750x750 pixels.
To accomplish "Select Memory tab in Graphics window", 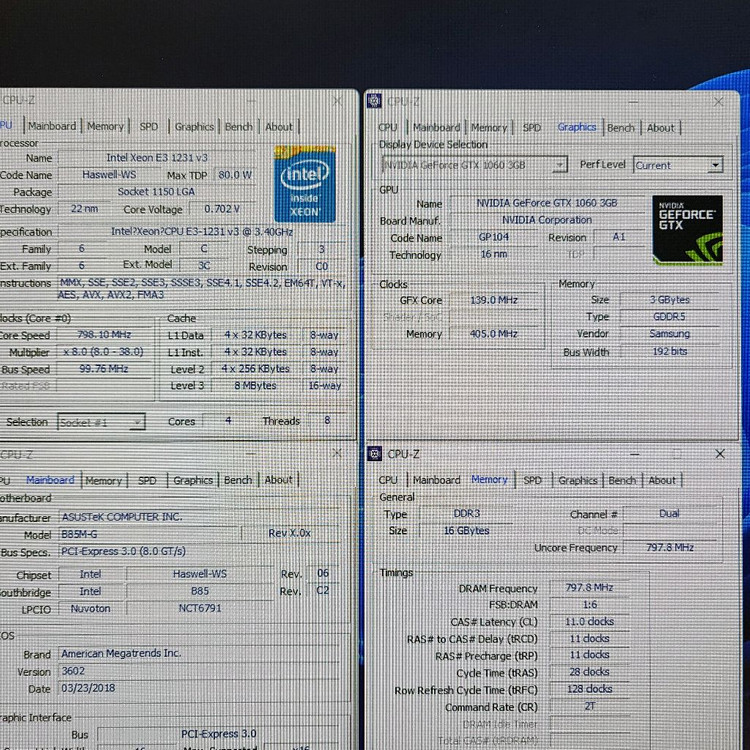I will coord(489,127).
